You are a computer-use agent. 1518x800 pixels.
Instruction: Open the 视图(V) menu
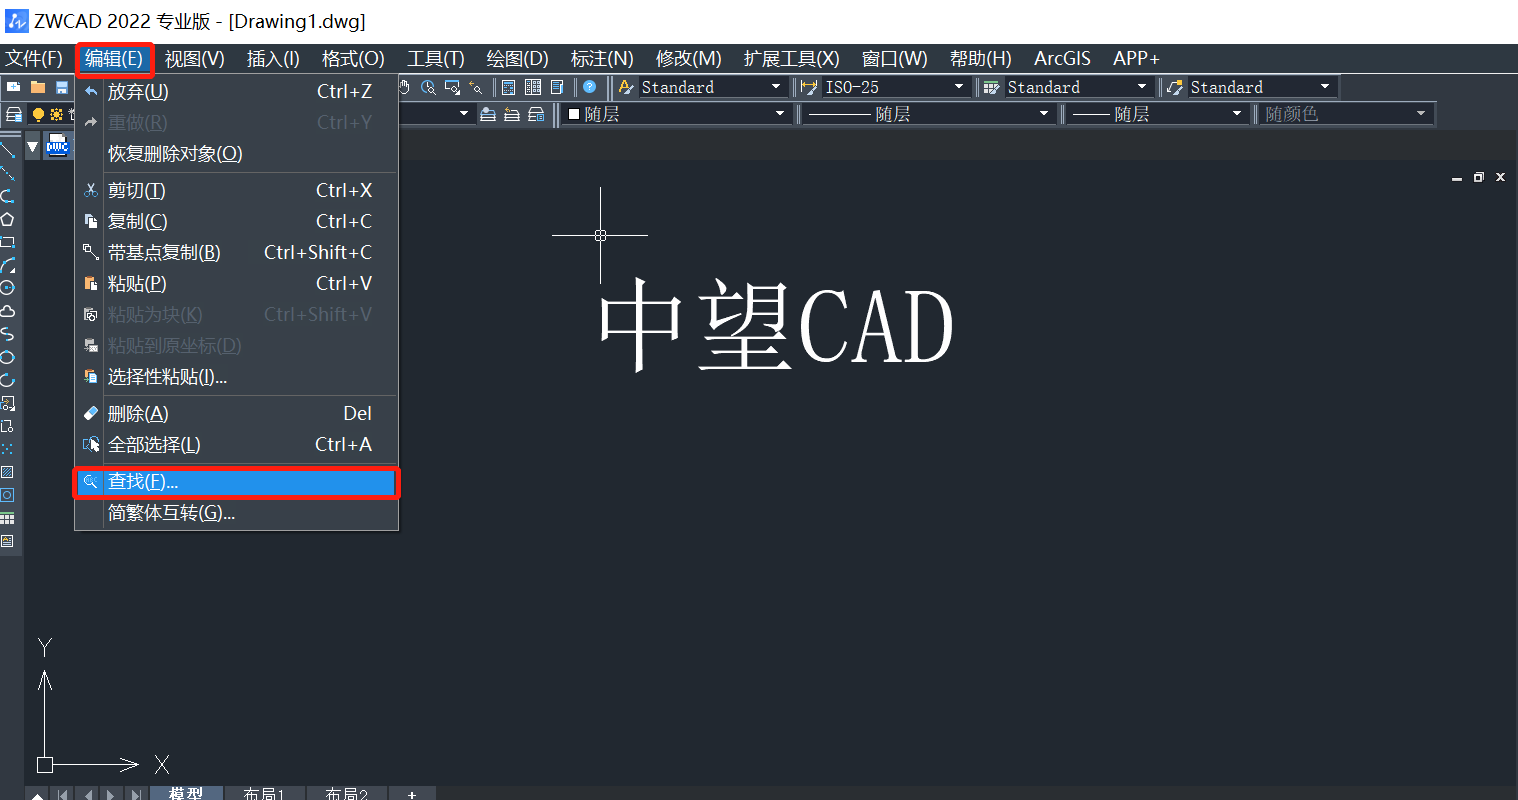(x=195, y=59)
